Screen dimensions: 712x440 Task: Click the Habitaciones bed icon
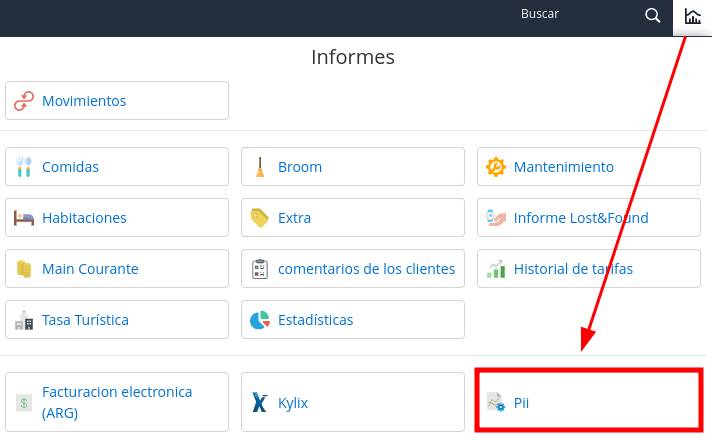pyautogui.click(x=24, y=218)
